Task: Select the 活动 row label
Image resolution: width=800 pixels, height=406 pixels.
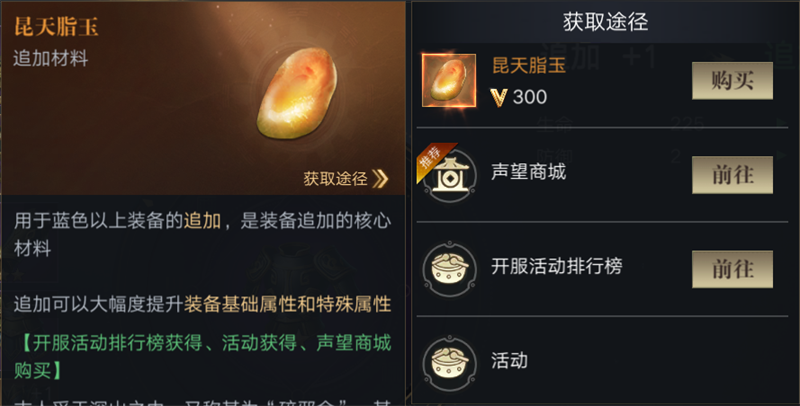Action: pyautogui.click(x=509, y=360)
